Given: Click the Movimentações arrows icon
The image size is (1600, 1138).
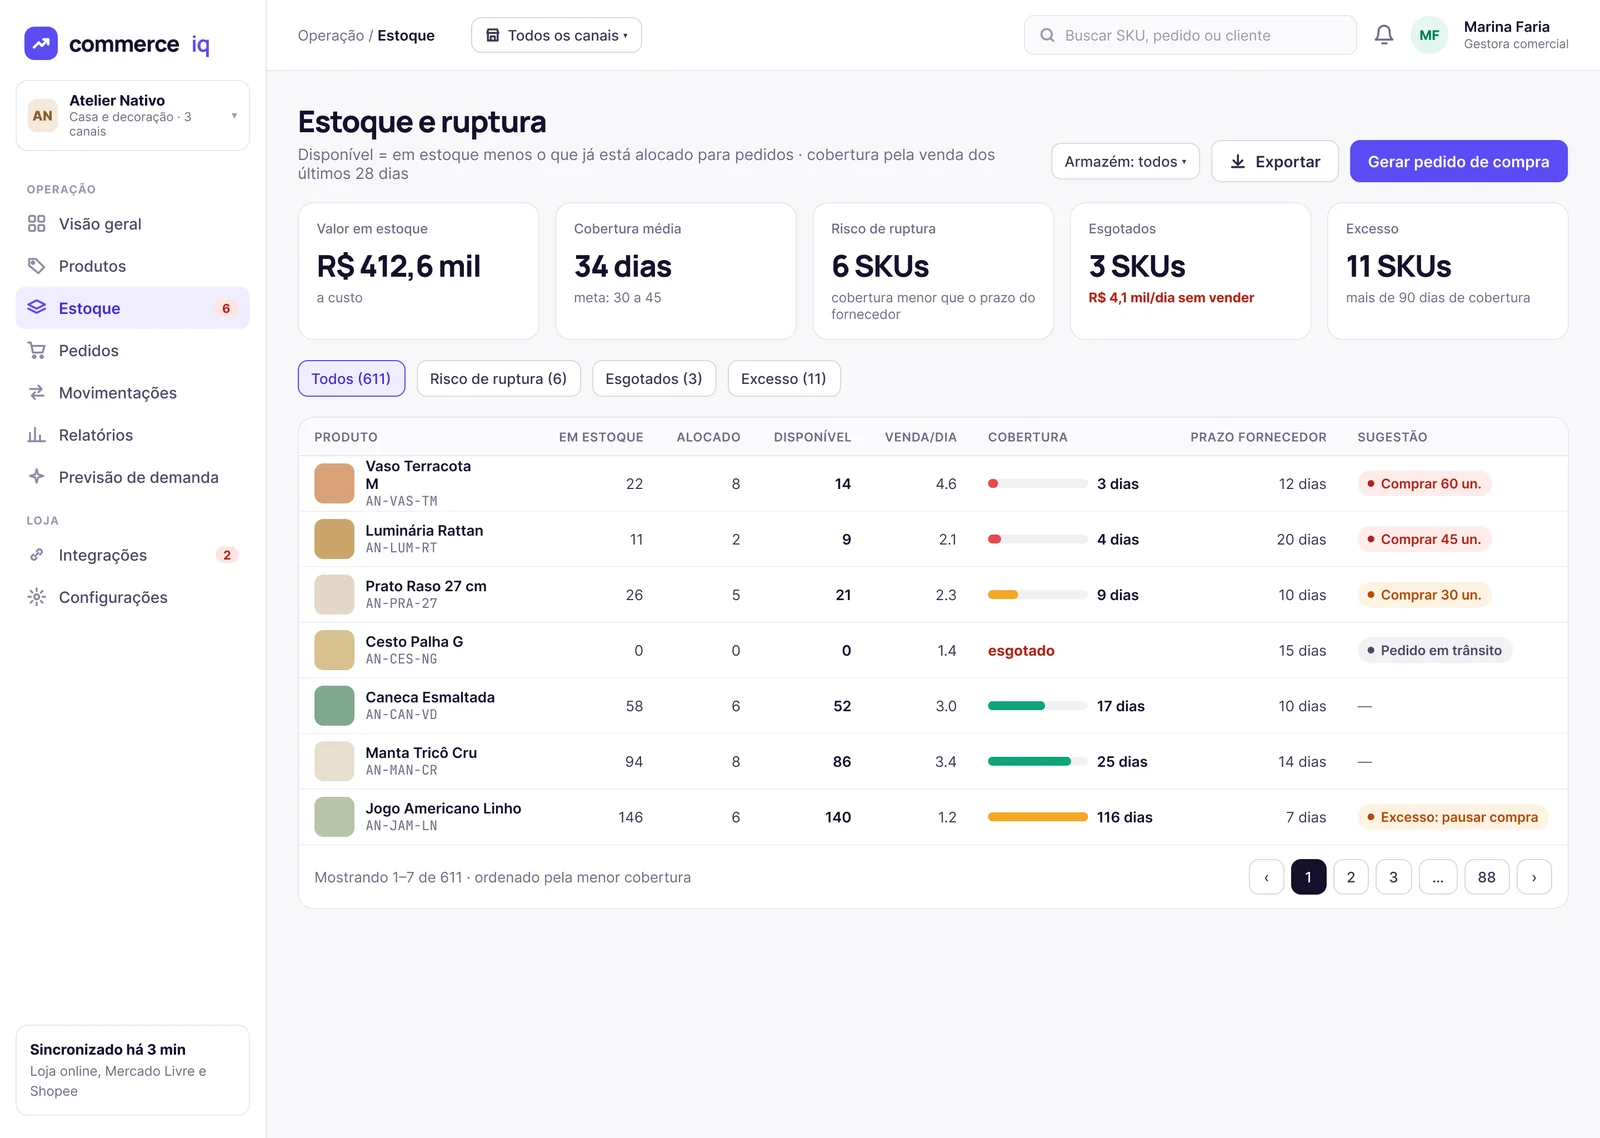Looking at the screenshot, I should [37, 393].
